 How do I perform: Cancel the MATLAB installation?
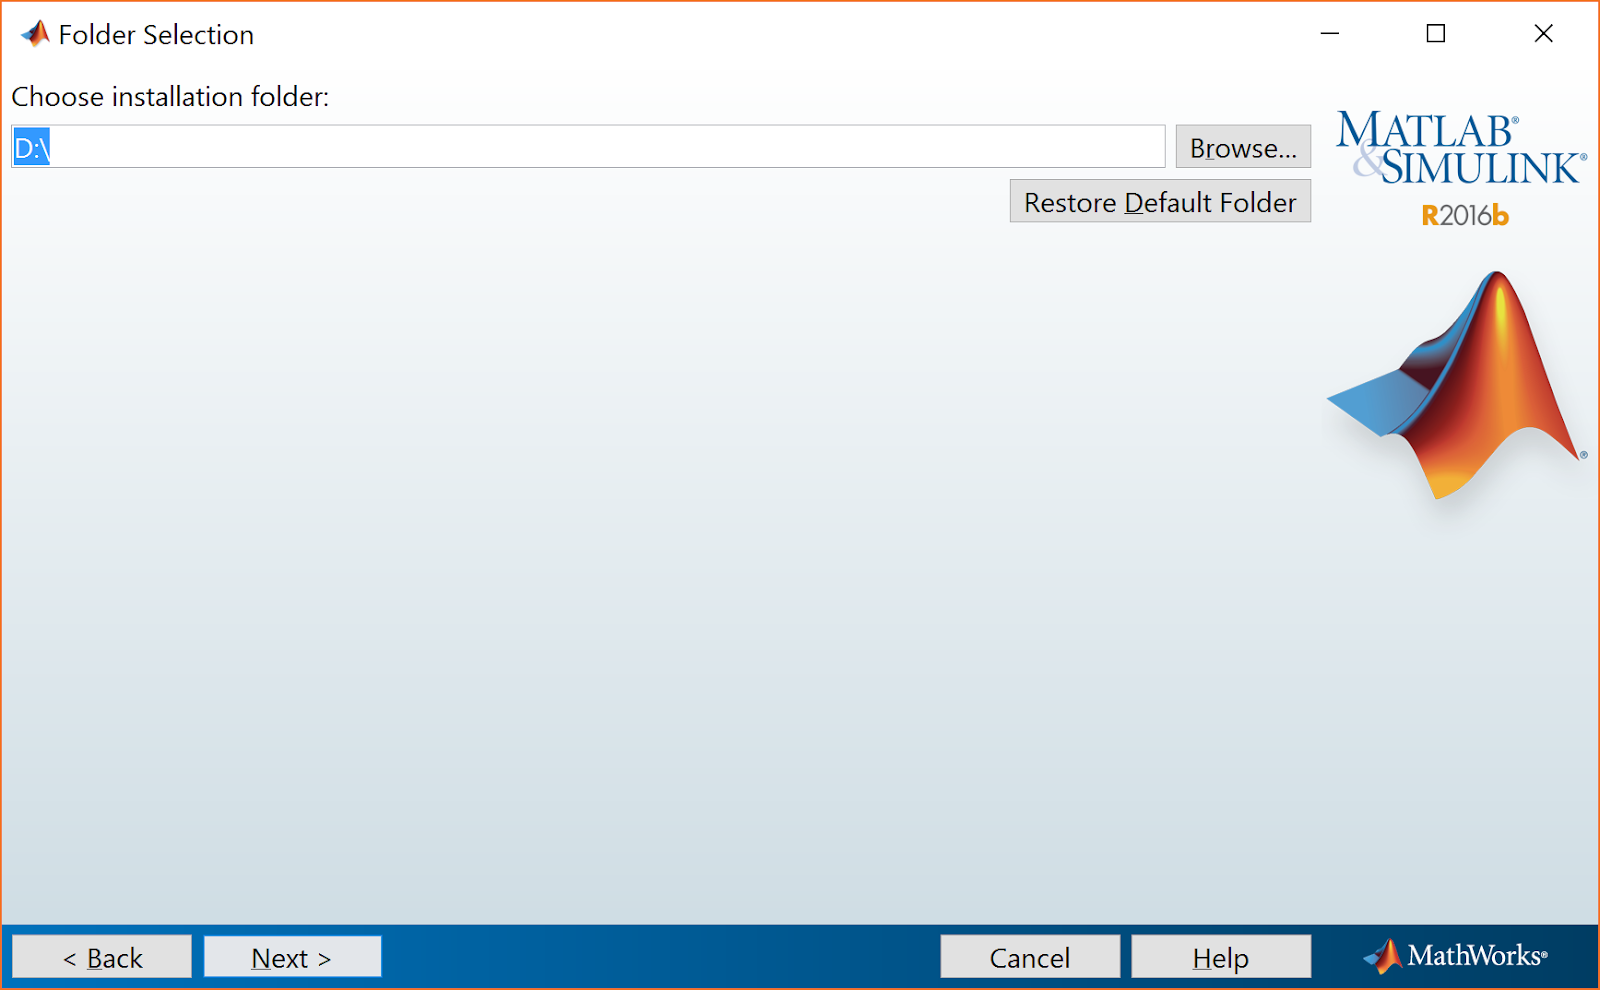coord(1030,957)
